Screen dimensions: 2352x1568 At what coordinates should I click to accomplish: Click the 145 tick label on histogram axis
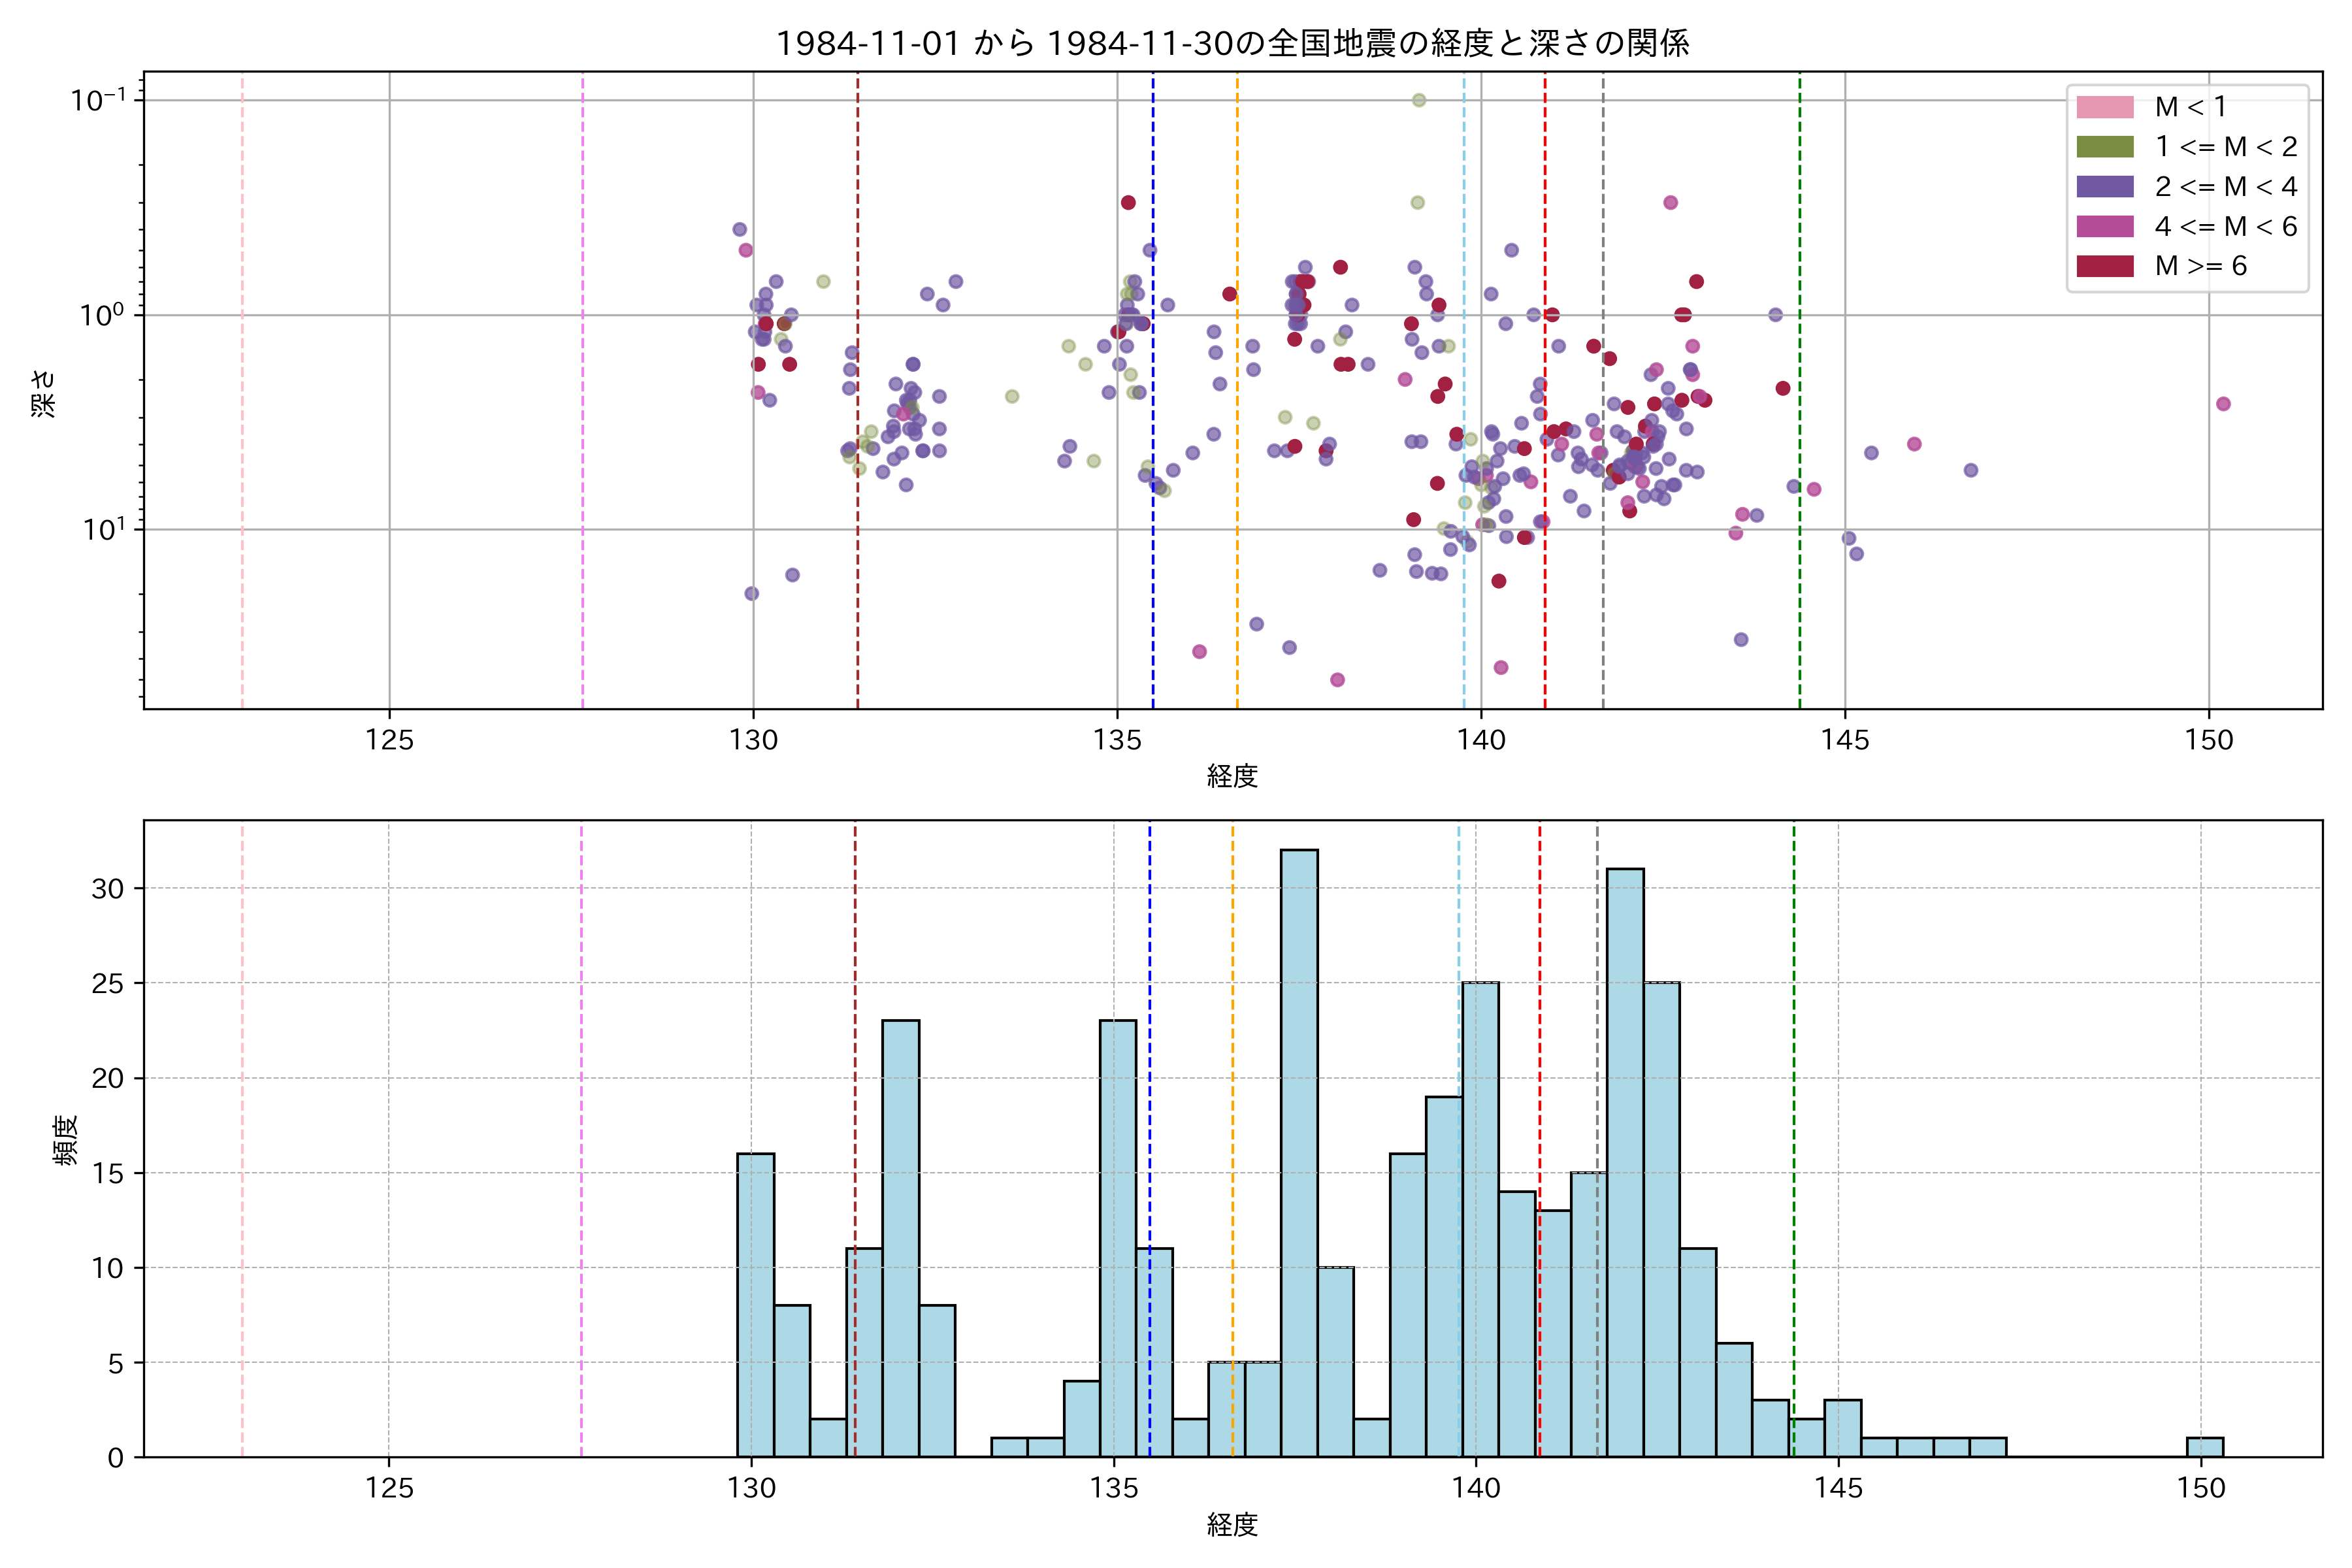tap(1838, 1488)
